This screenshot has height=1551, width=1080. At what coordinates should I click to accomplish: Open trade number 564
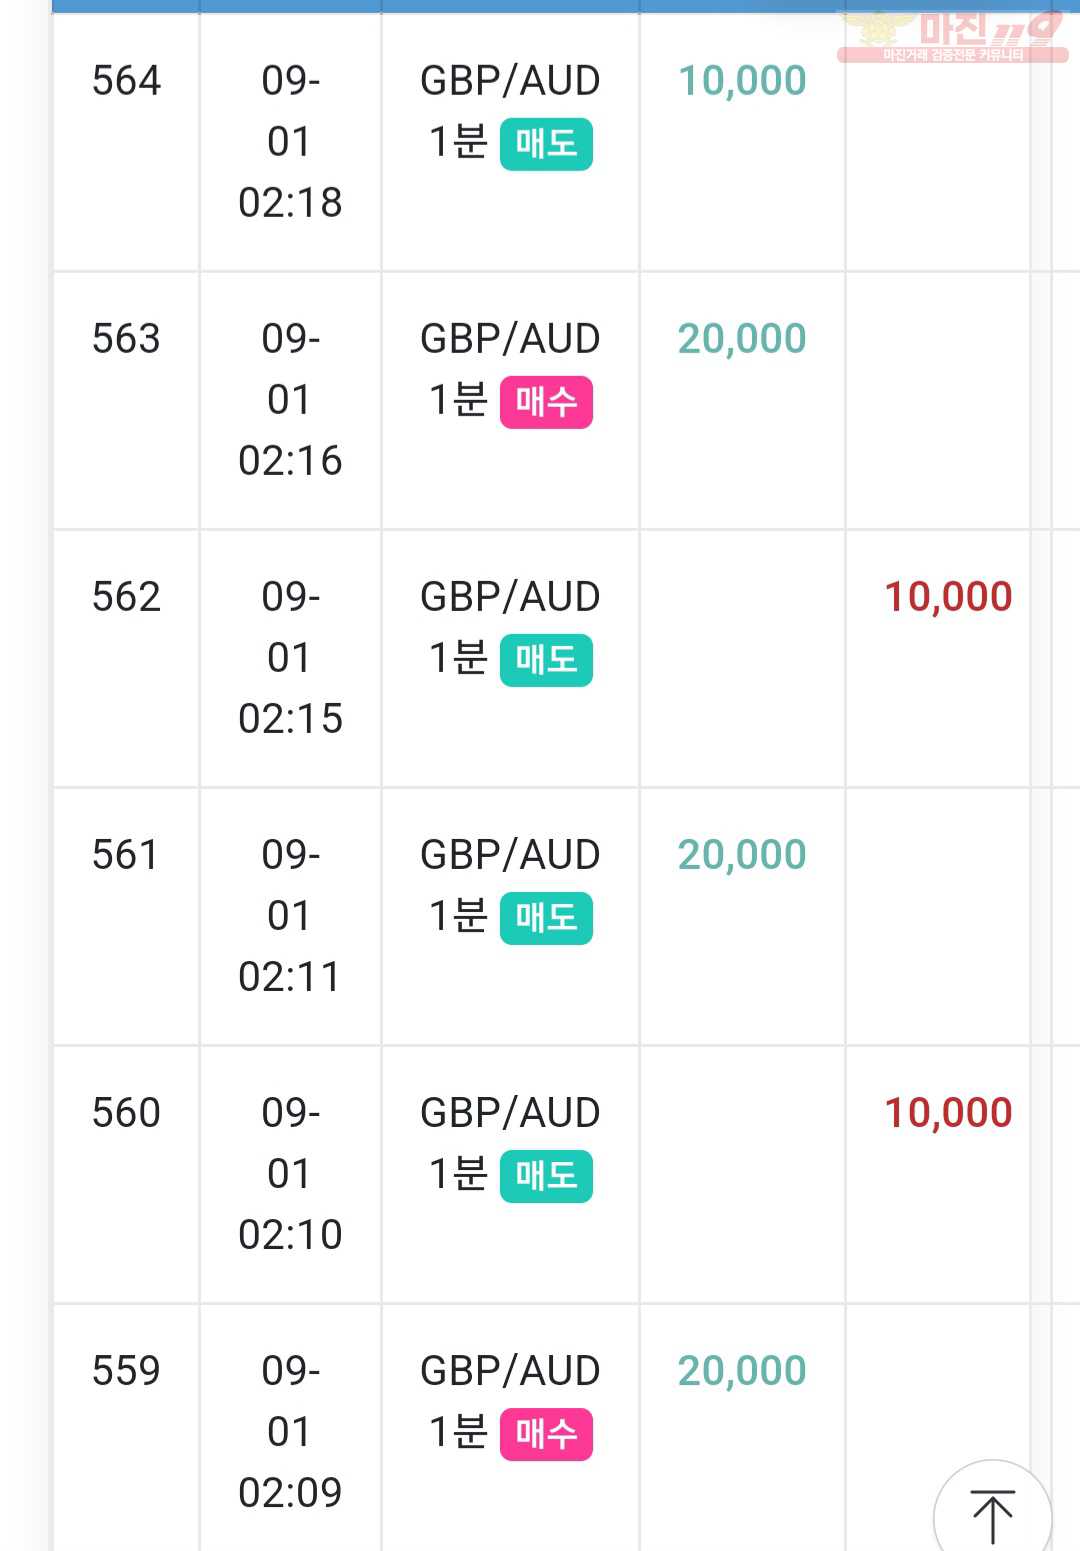(126, 81)
